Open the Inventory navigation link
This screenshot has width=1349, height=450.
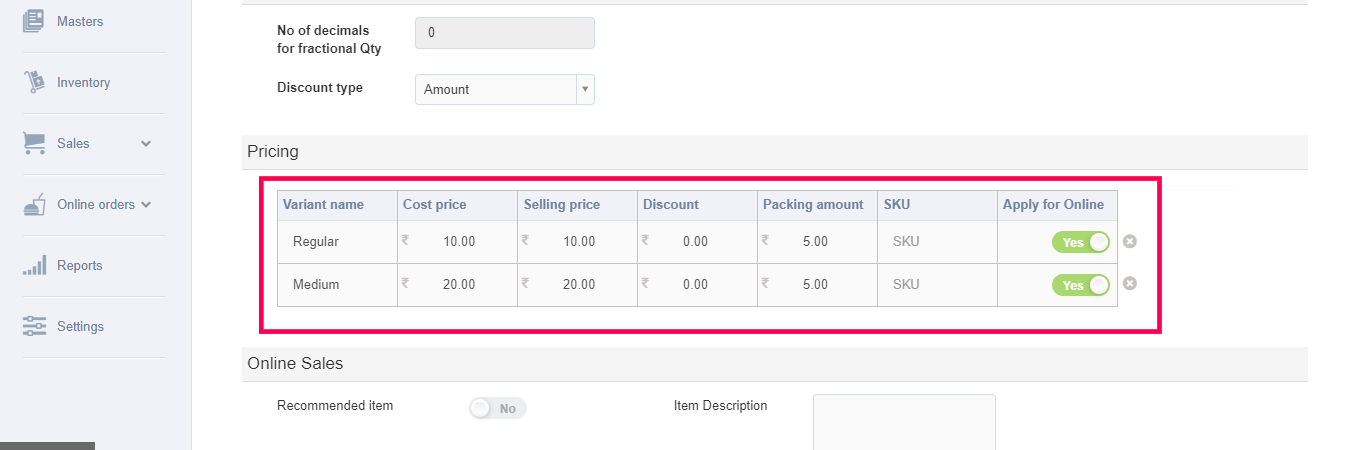coord(84,83)
